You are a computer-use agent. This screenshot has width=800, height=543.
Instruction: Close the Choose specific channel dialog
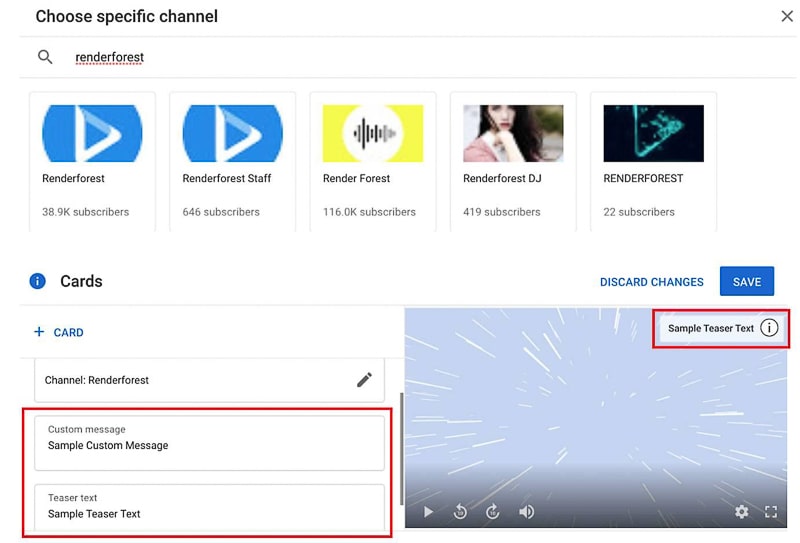pos(787,16)
